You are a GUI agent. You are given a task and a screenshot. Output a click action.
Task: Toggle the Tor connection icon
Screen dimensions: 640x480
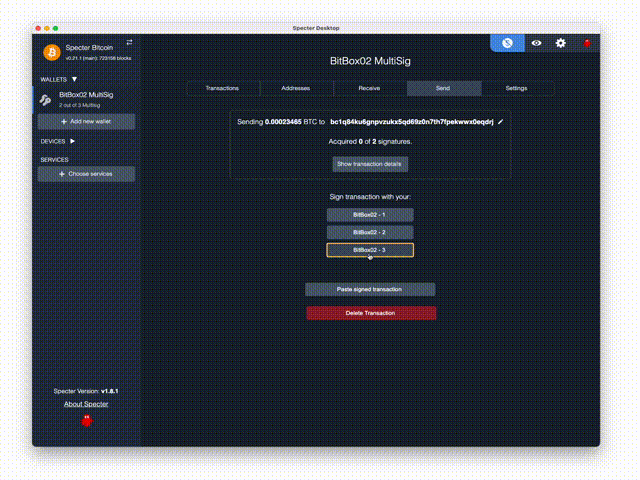point(507,43)
